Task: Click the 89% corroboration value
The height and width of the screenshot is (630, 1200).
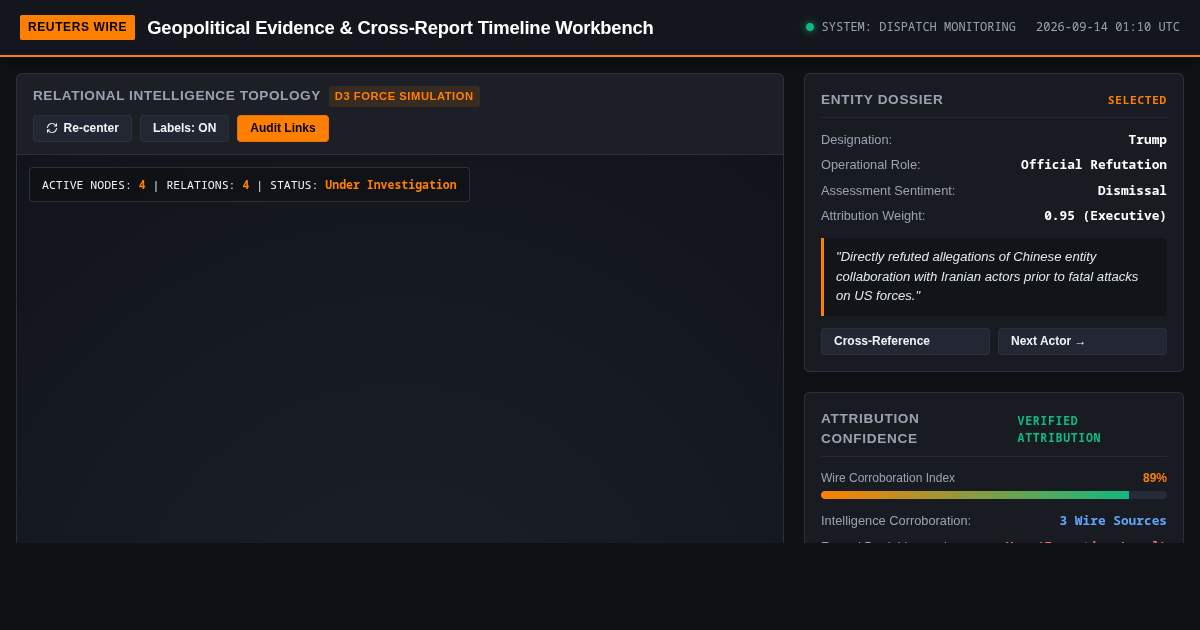Action: tap(1155, 478)
